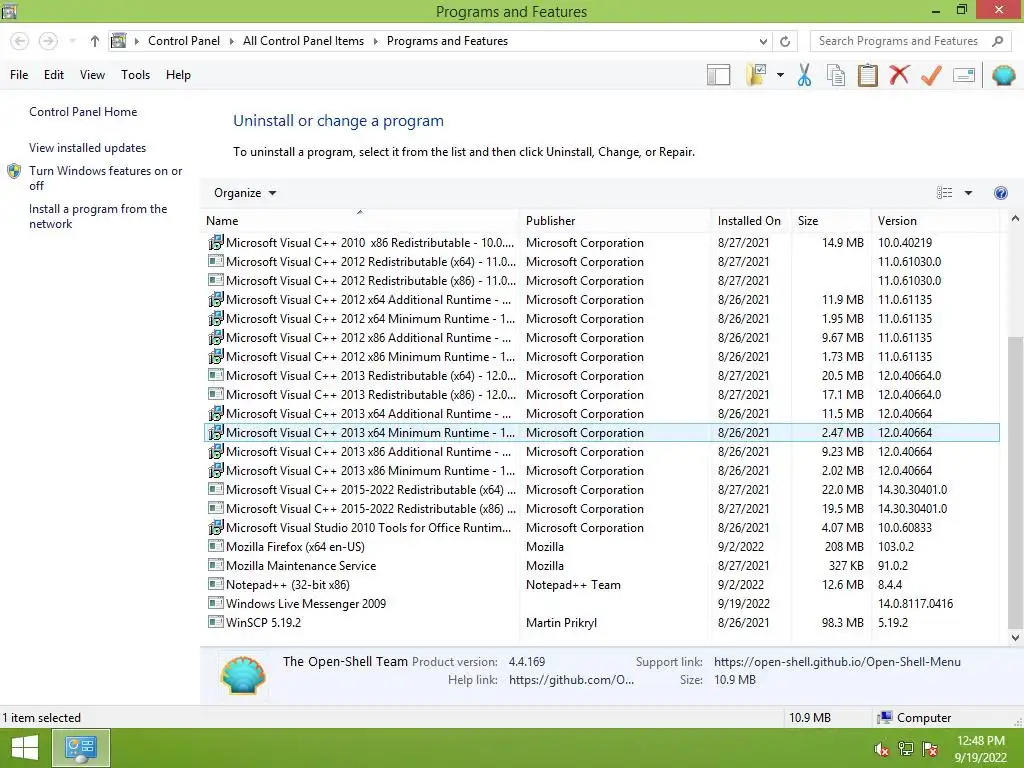Select Visual C++ 2013 x86 Additional Runtime row

tap(601, 452)
